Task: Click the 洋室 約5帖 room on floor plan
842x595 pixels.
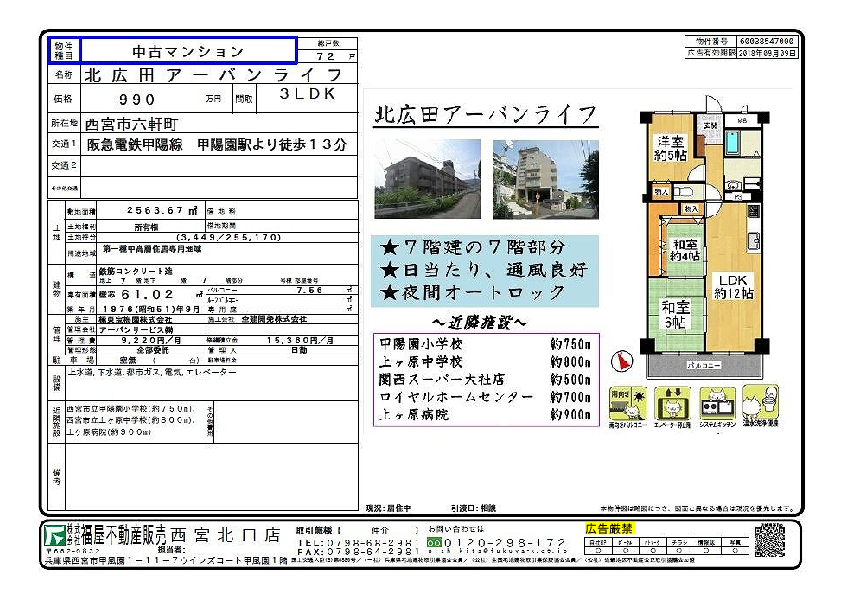Action: [670, 148]
